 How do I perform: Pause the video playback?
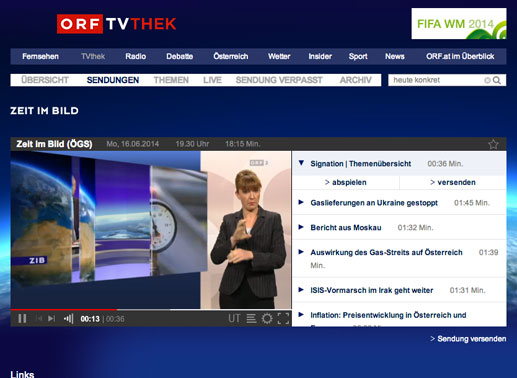22,319
